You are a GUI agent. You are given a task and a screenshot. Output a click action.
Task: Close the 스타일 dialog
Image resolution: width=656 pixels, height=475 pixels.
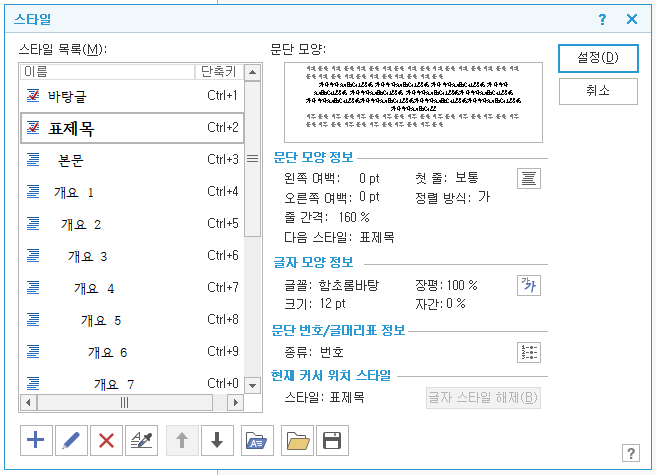point(632,19)
